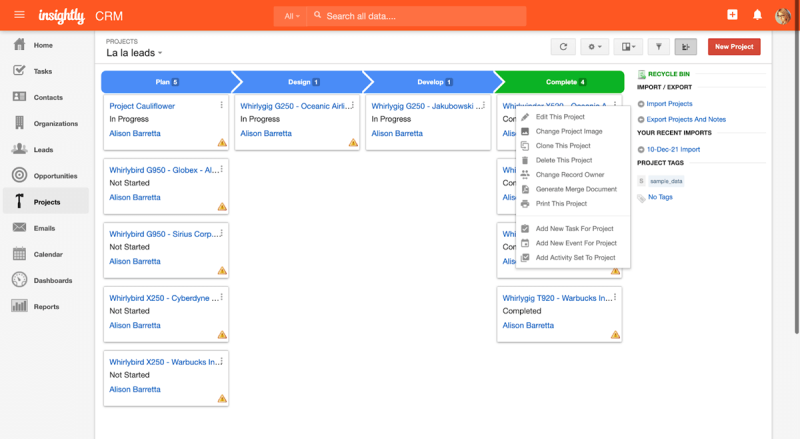
Task: Open the 10-Dec-21 Import link
Action: tap(673, 150)
